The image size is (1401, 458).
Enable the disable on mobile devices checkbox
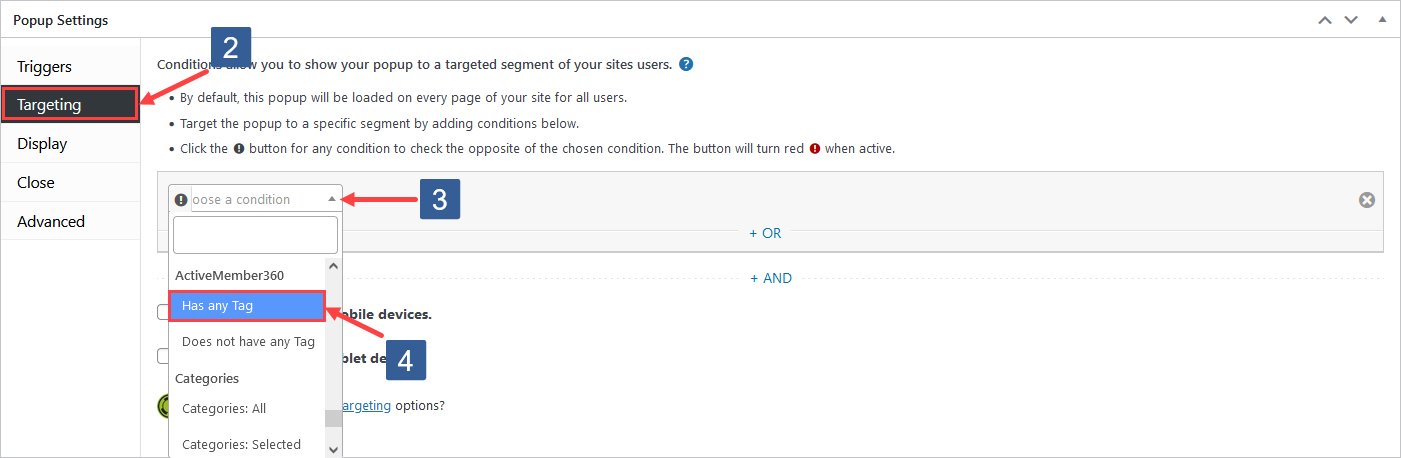163,313
